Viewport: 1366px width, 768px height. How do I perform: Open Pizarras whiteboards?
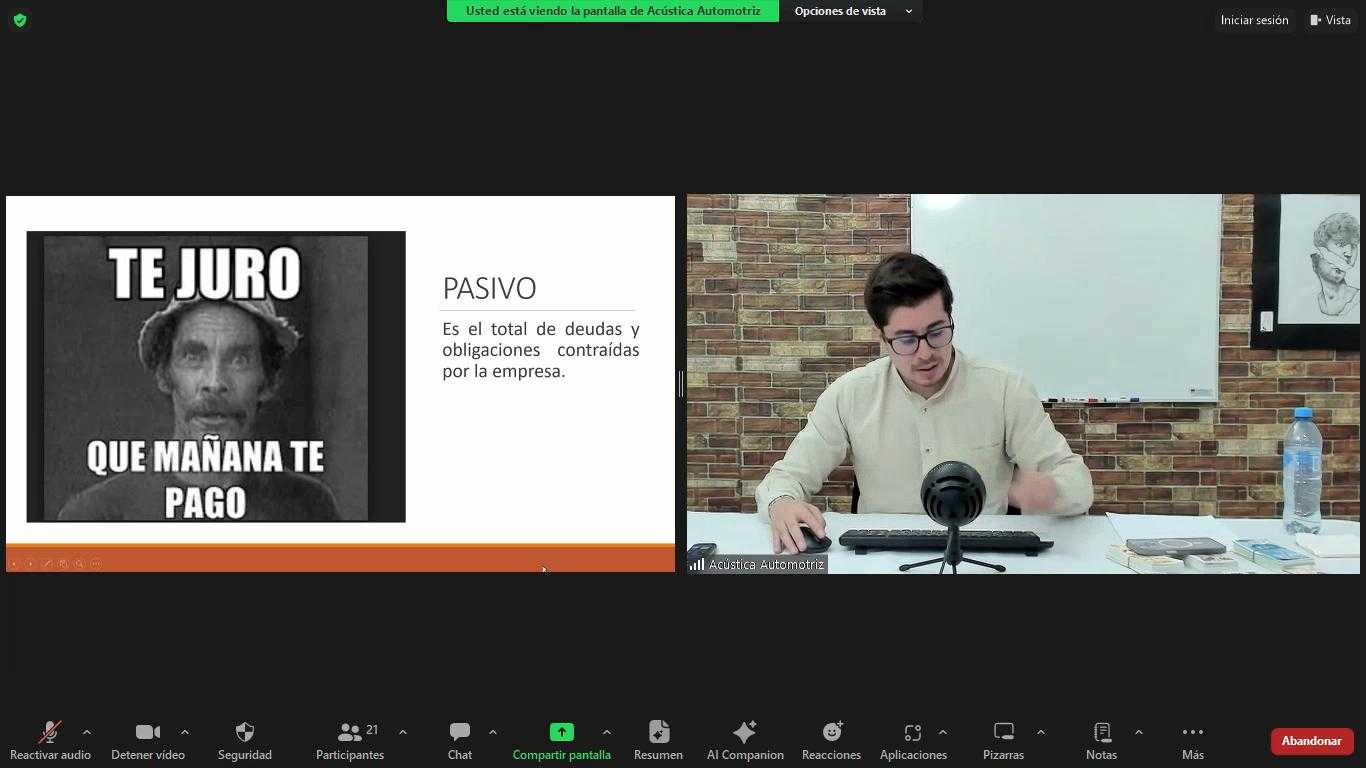(1003, 741)
